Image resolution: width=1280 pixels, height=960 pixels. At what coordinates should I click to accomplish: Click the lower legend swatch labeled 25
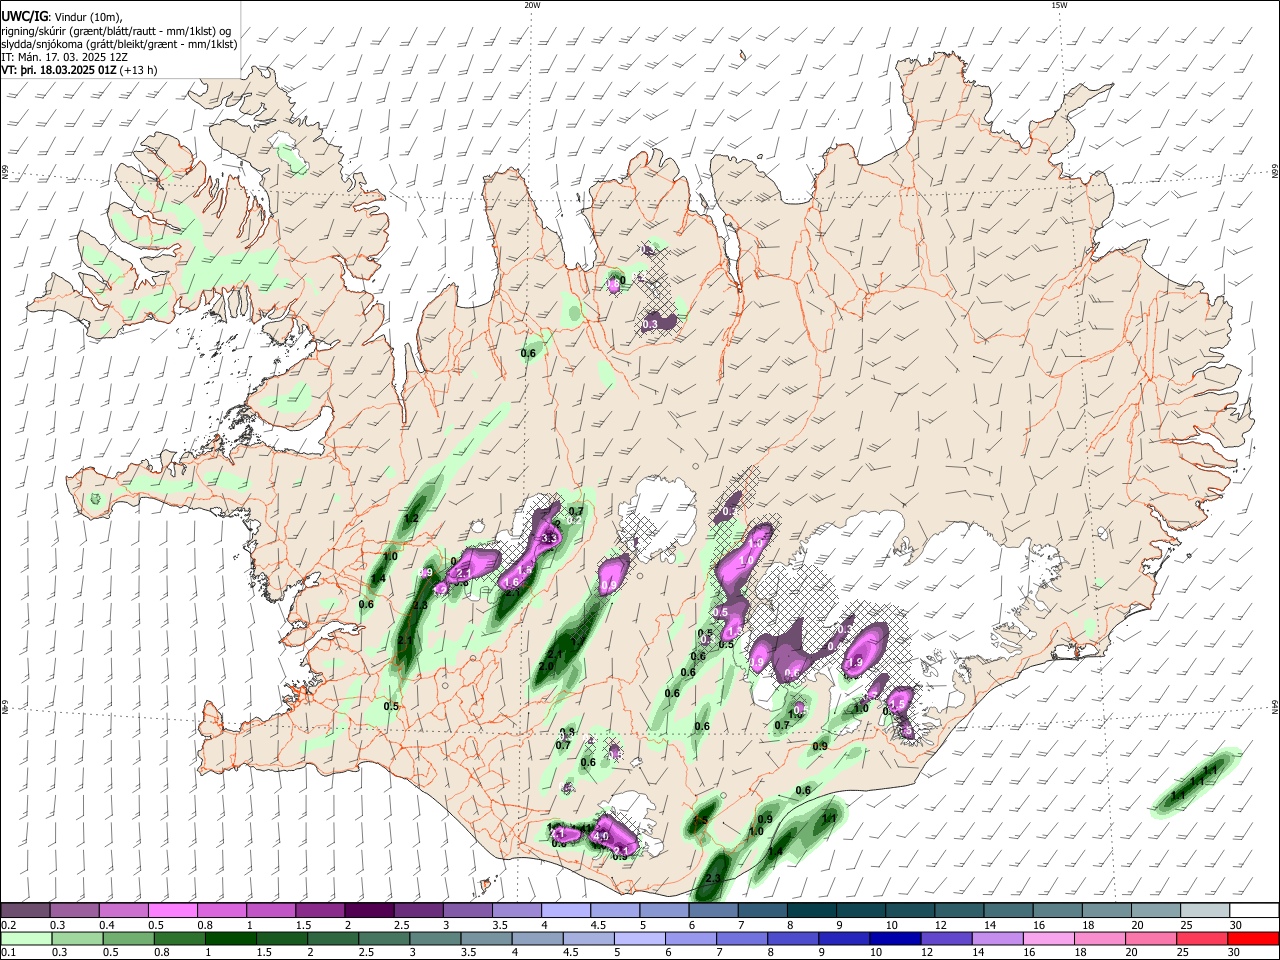coord(1202,938)
